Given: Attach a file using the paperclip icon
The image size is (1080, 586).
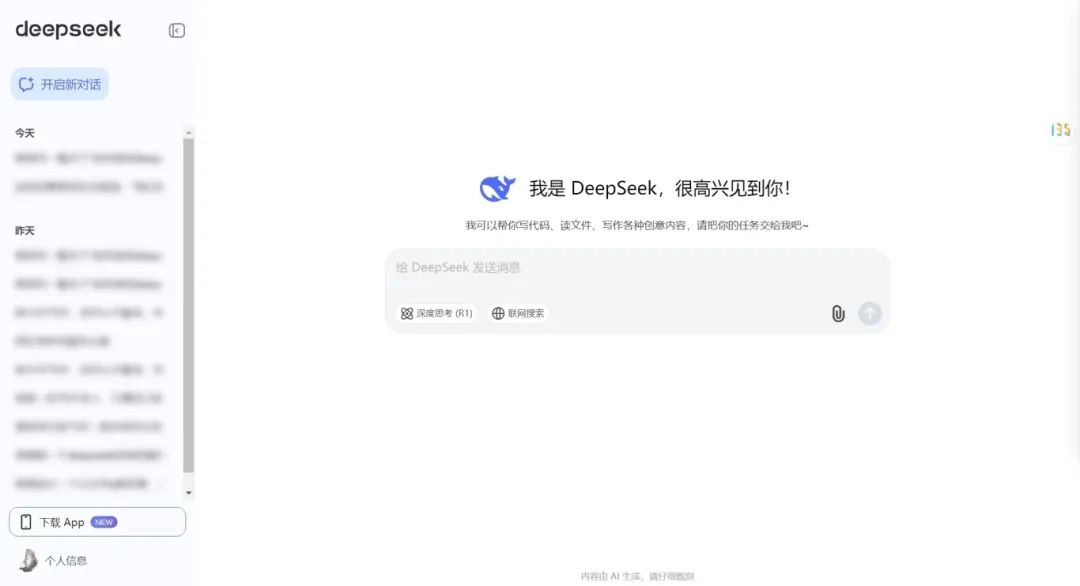Looking at the screenshot, I should click(x=838, y=313).
